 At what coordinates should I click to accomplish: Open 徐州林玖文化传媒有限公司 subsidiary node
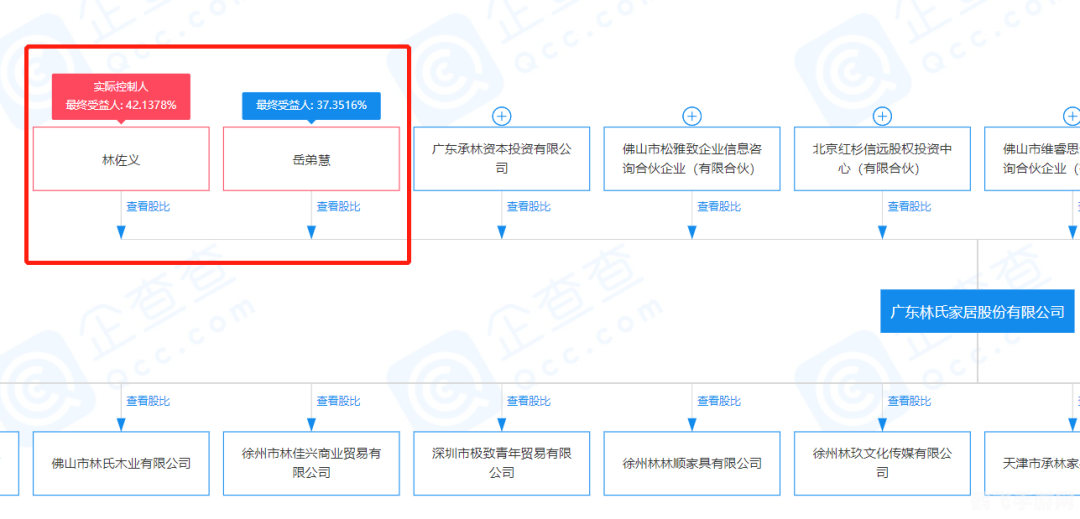point(882,463)
